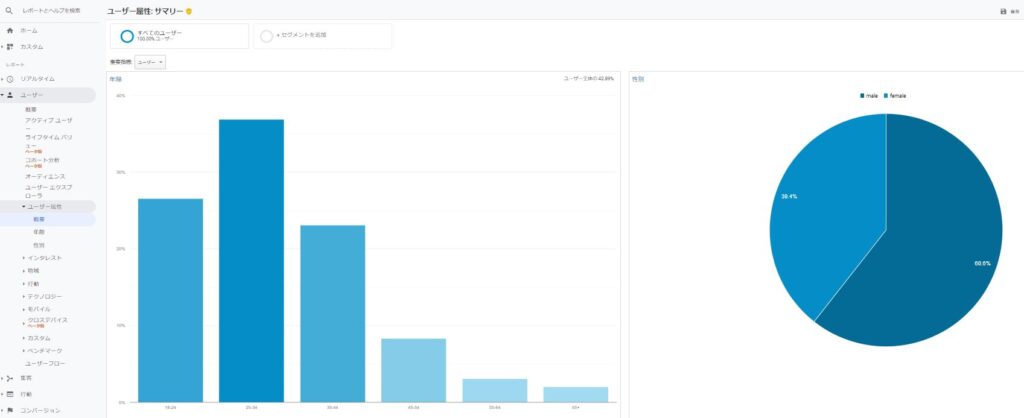Click the 65+ age bar
The width and height of the screenshot is (1024, 418).
pos(575,394)
